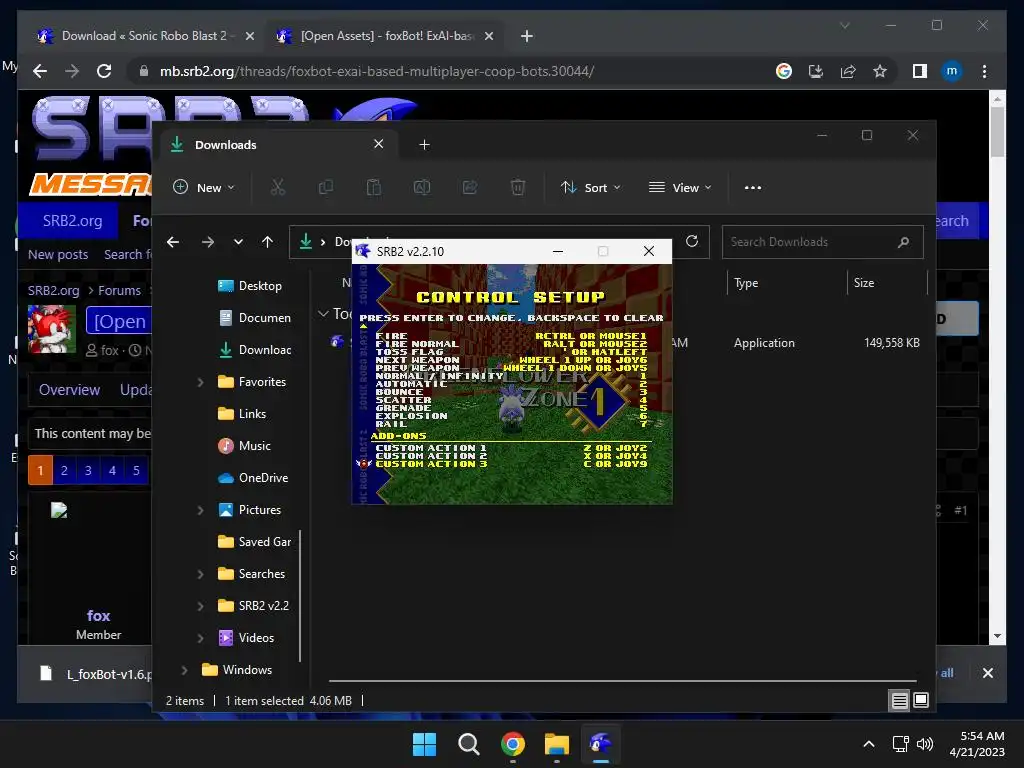Show hidden system tray icons

pos(869,744)
